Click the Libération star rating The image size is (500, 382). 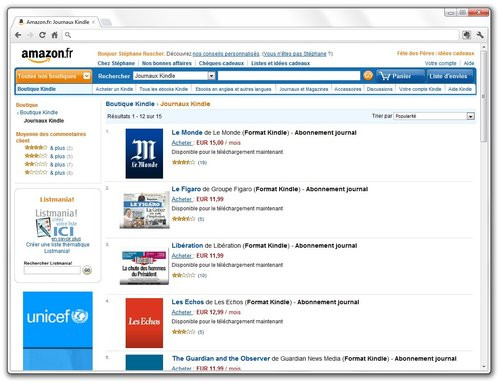(183, 275)
